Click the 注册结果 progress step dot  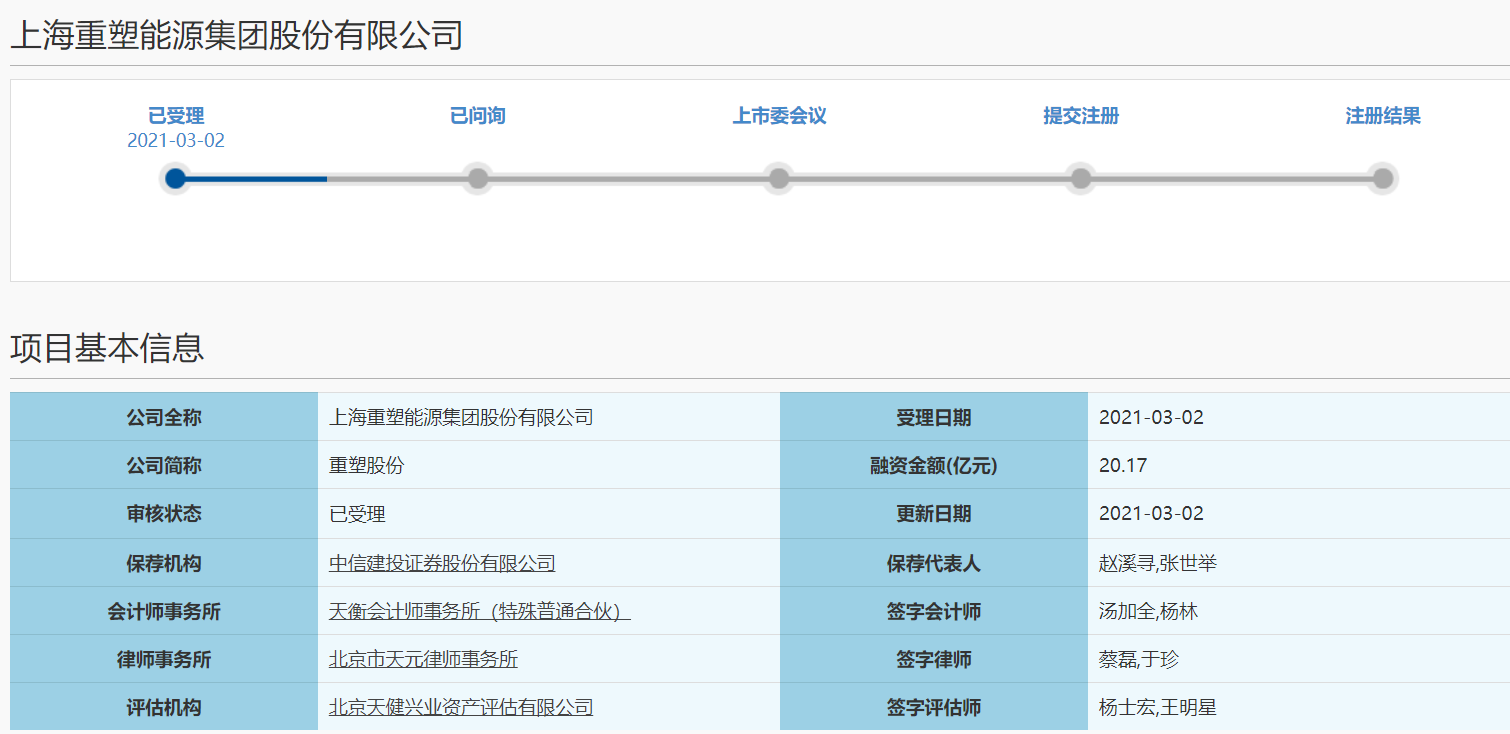coord(1383,179)
